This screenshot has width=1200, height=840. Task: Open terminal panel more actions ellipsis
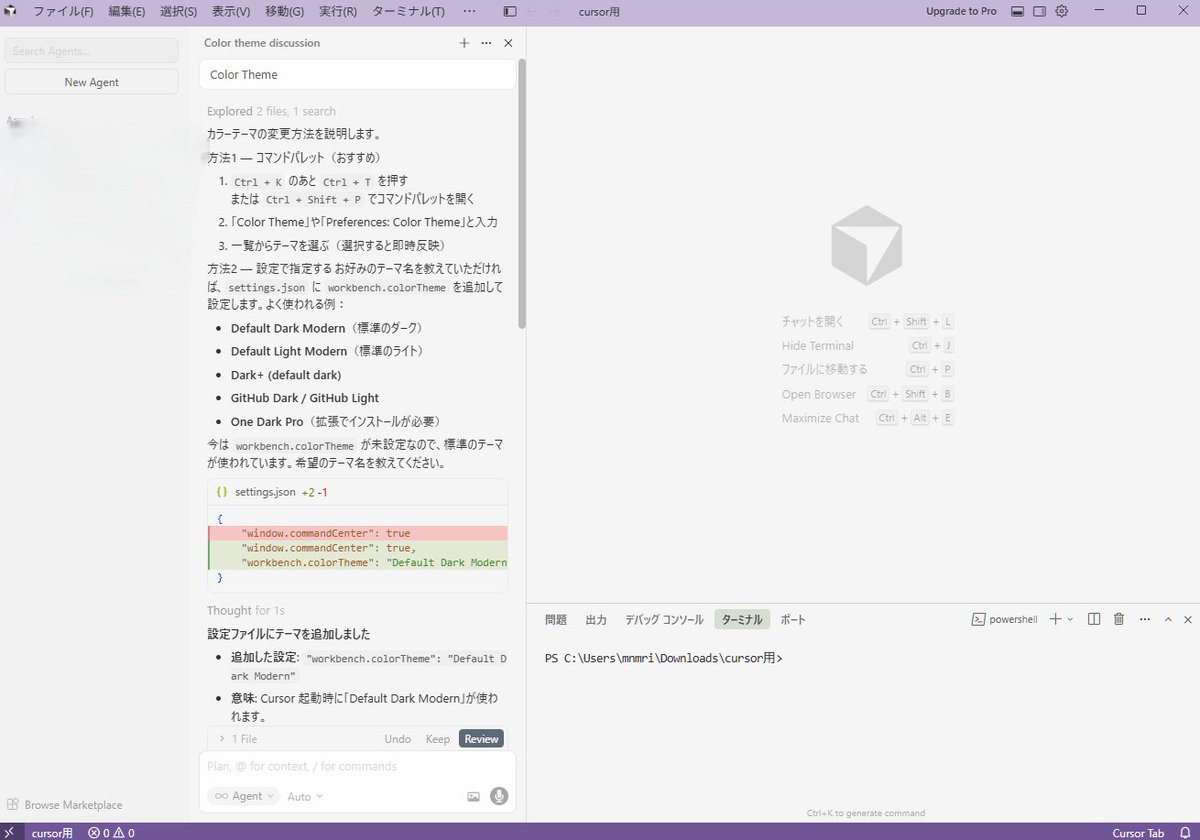pos(1144,620)
